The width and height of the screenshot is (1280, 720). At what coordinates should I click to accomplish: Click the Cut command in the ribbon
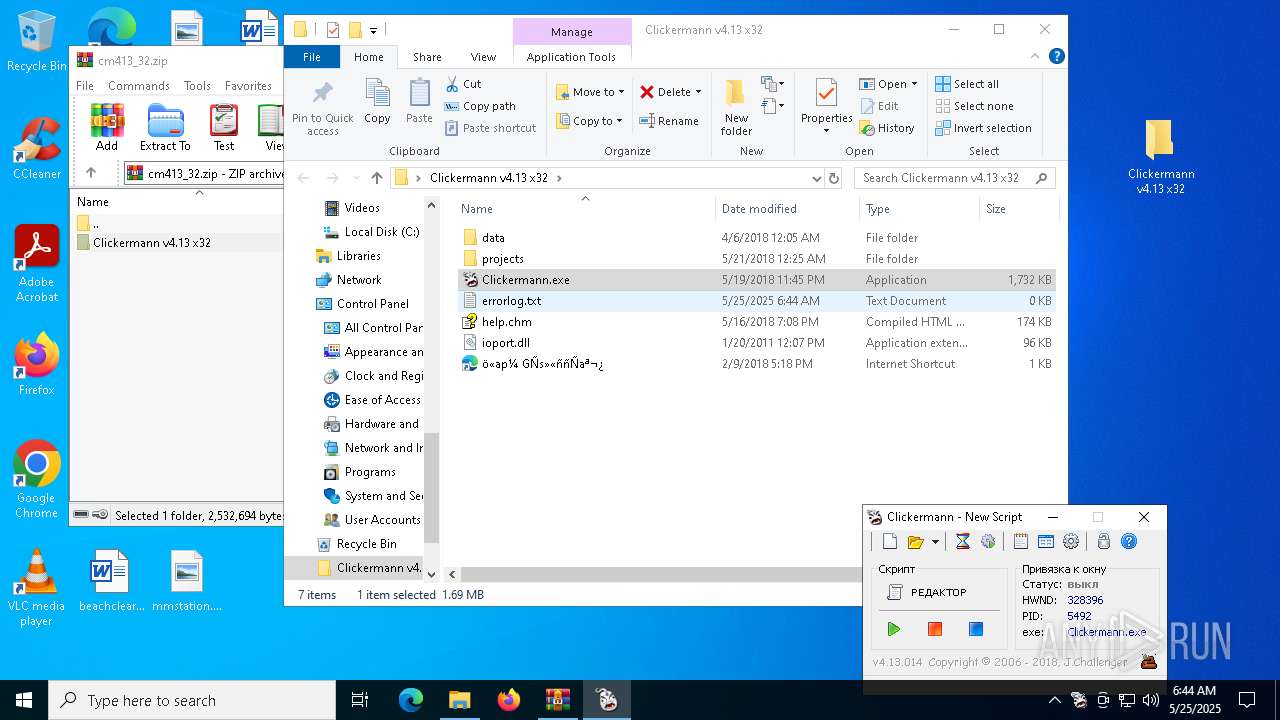click(x=463, y=84)
